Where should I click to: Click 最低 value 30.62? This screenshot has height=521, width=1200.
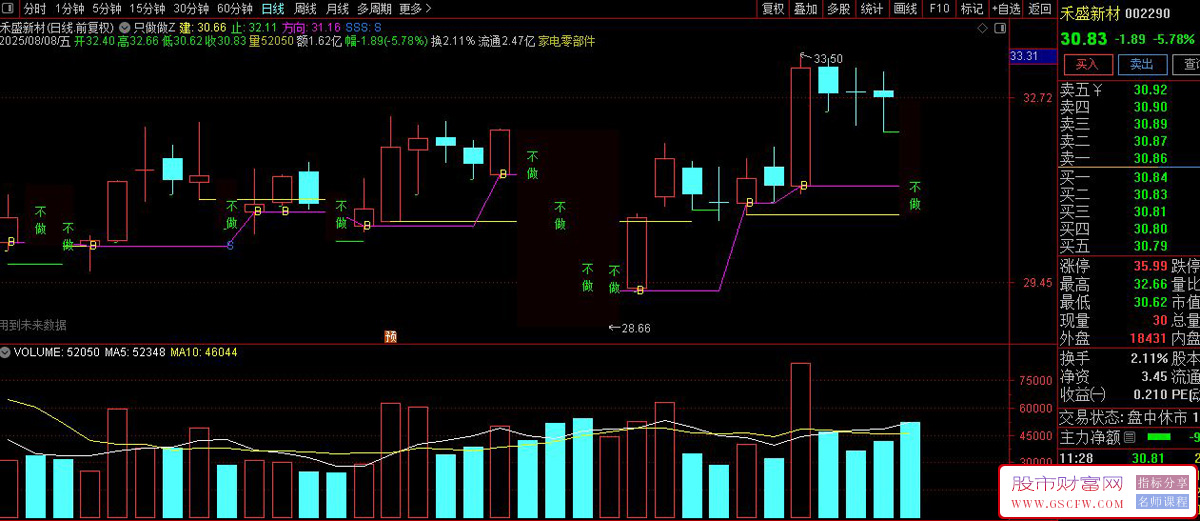coord(1150,302)
